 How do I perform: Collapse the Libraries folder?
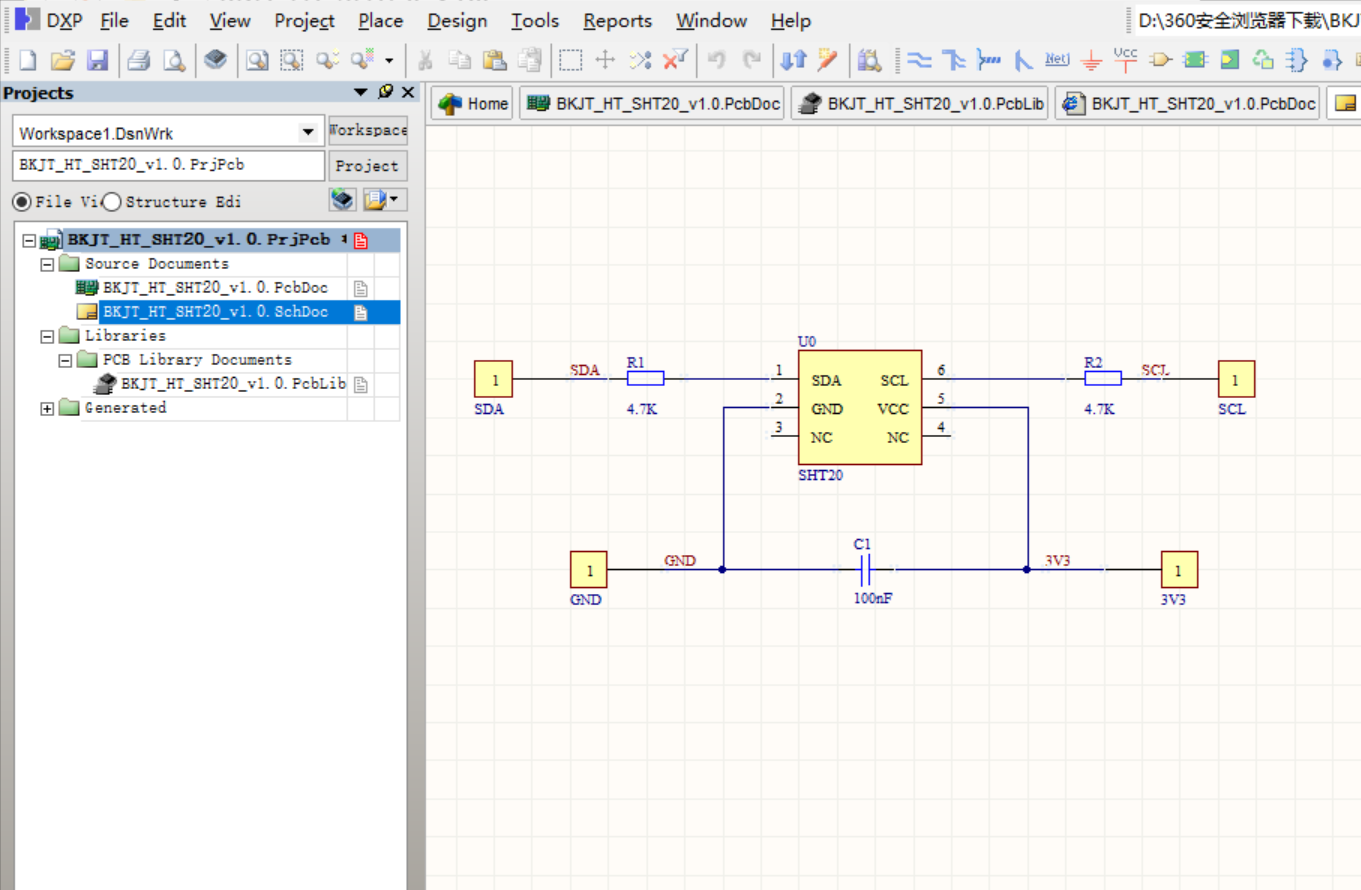[x=46, y=336]
